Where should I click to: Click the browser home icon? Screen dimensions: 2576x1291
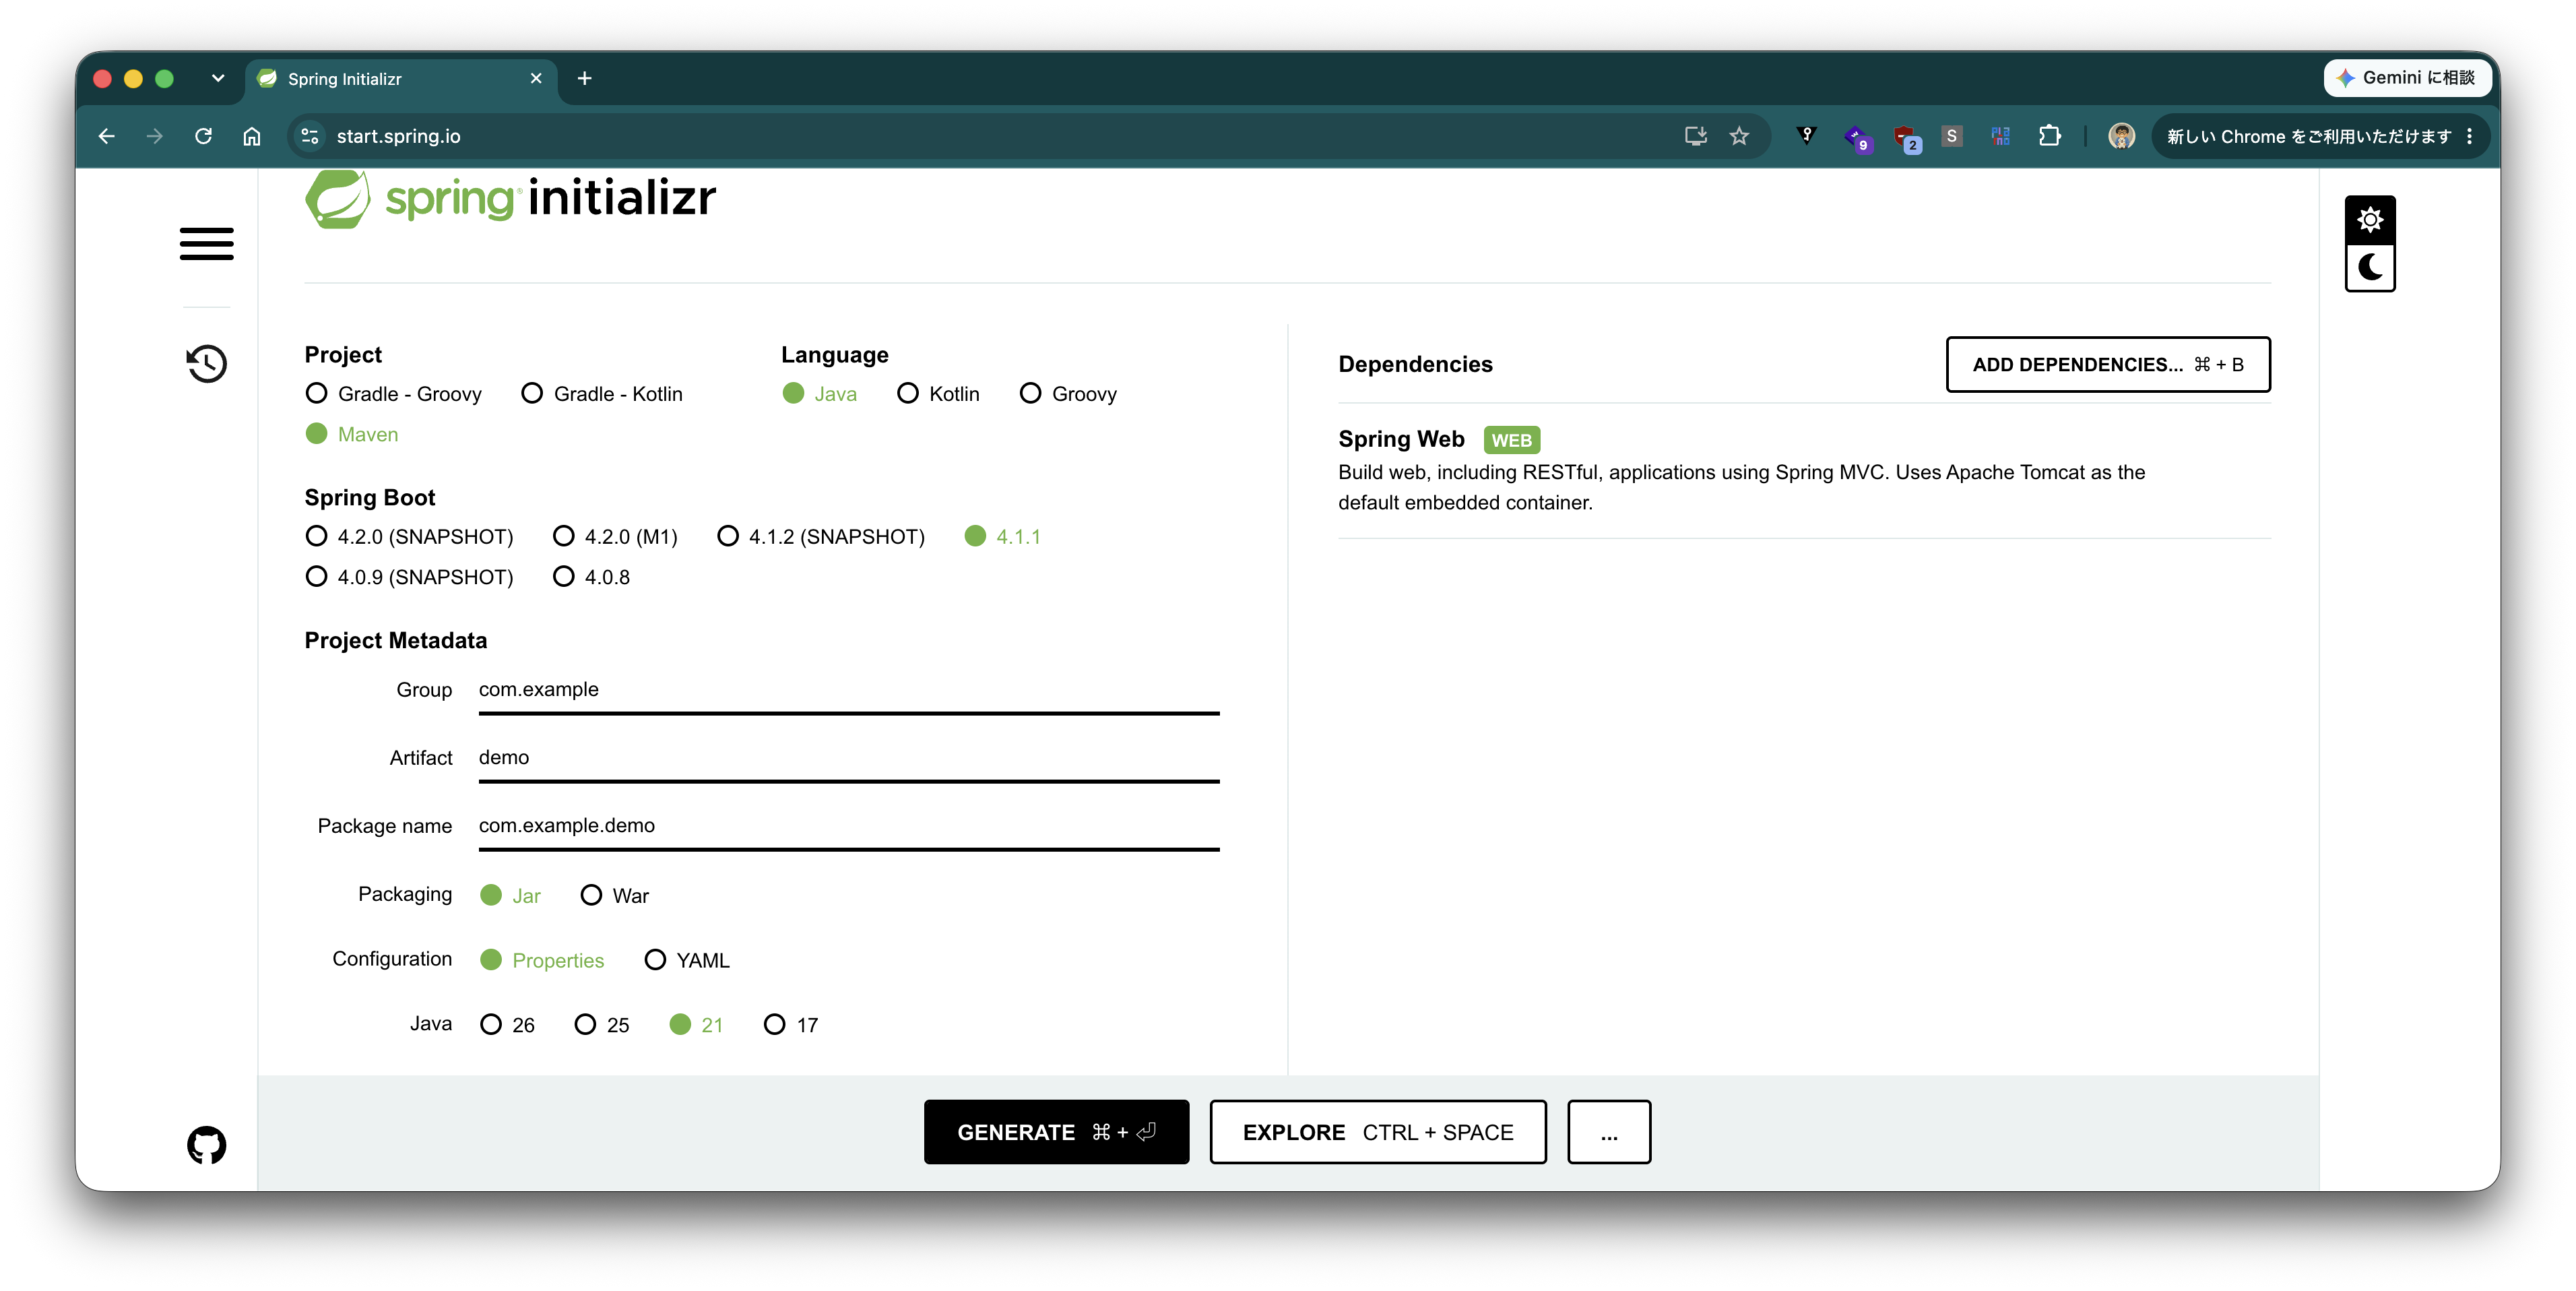(252, 136)
